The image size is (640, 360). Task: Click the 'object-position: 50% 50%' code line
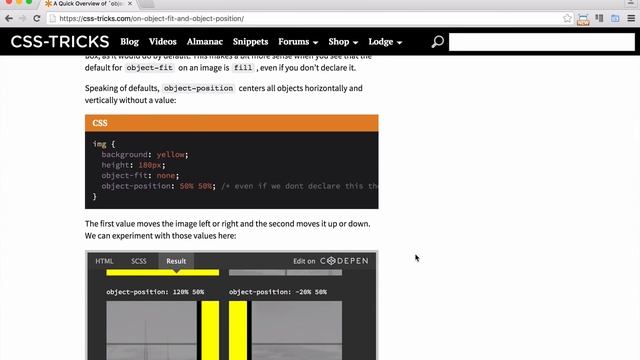click(x=158, y=186)
